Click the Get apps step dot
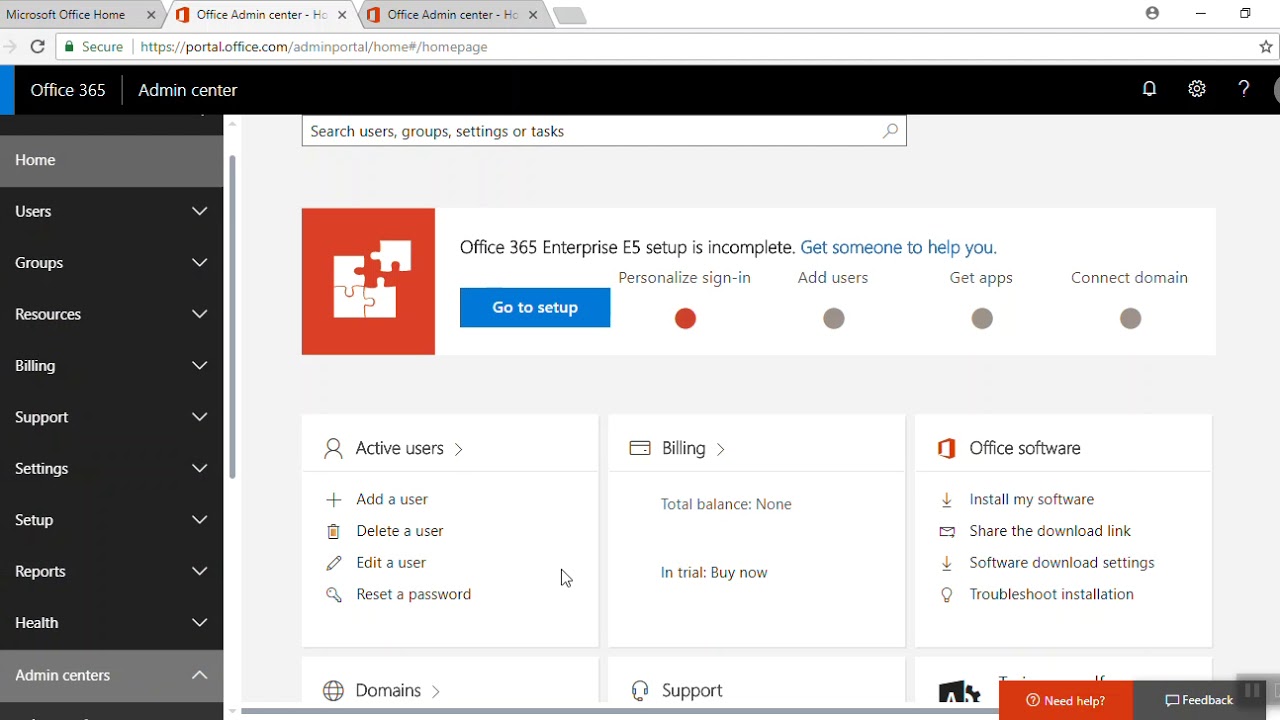The height and width of the screenshot is (720, 1280). coord(982,318)
